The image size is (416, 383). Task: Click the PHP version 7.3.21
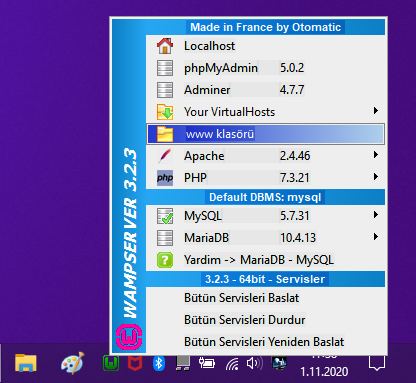[x=295, y=178]
